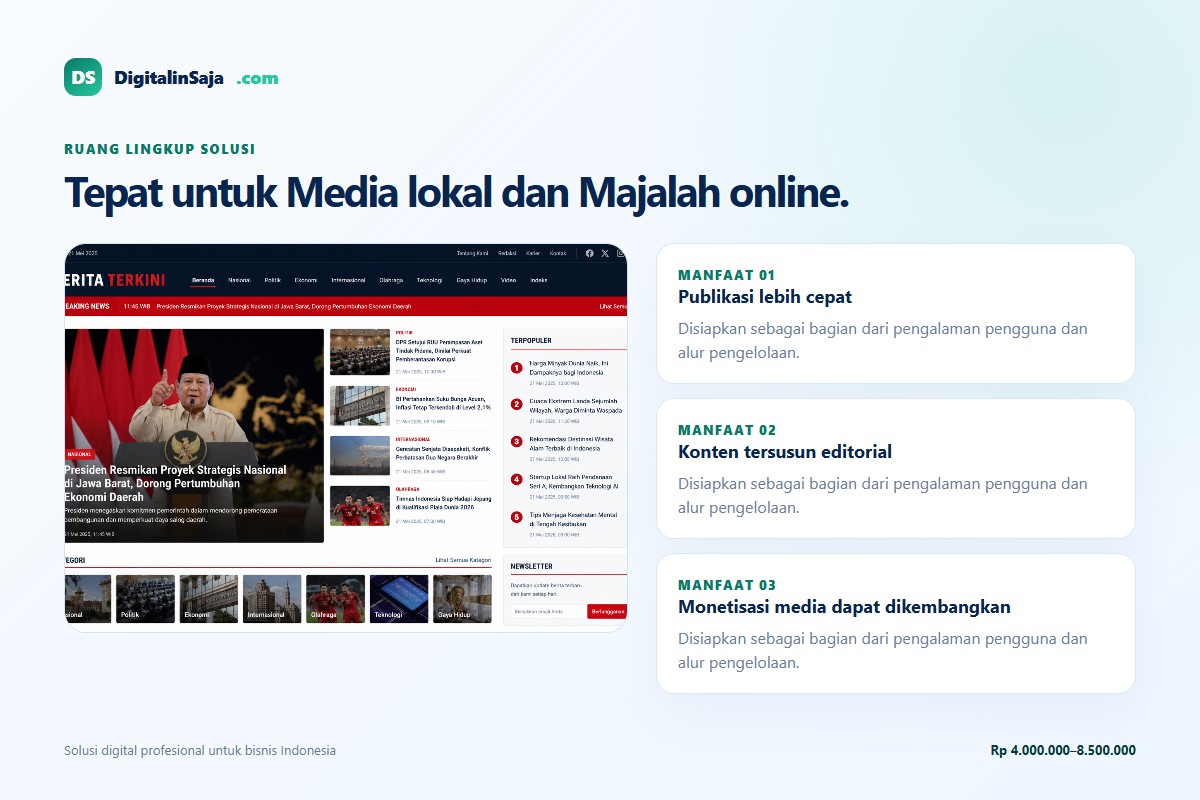Go to the Internasional navigation item

349,280
